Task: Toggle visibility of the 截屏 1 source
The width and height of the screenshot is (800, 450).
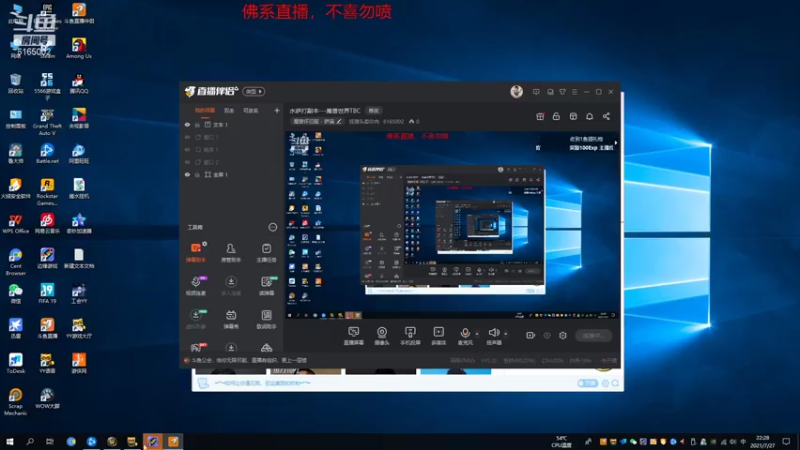Action: pos(187,149)
